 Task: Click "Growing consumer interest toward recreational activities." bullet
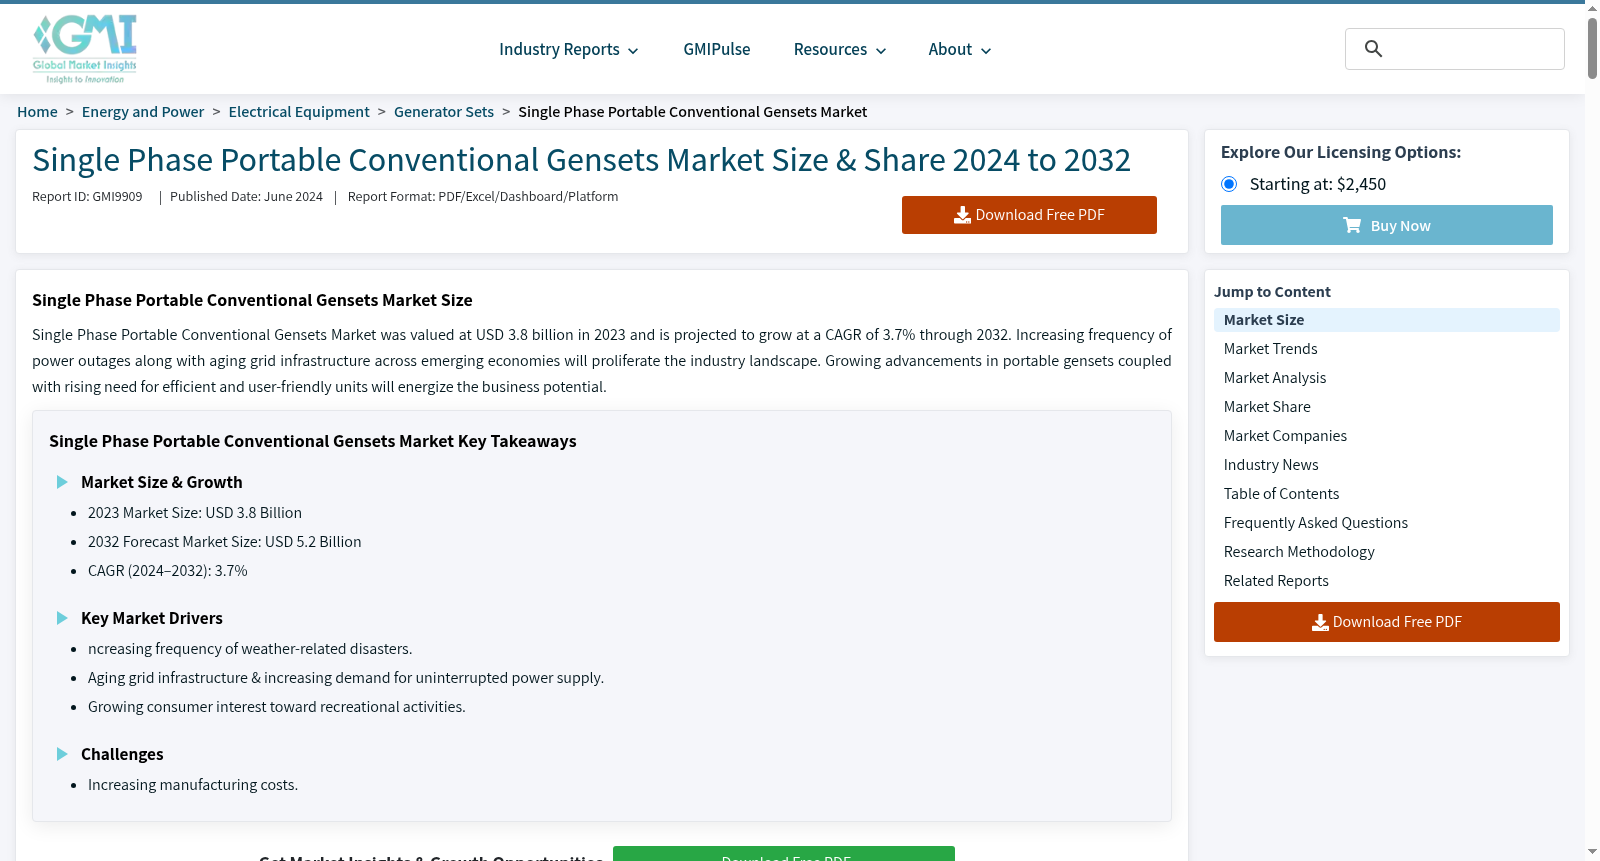coord(277,707)
